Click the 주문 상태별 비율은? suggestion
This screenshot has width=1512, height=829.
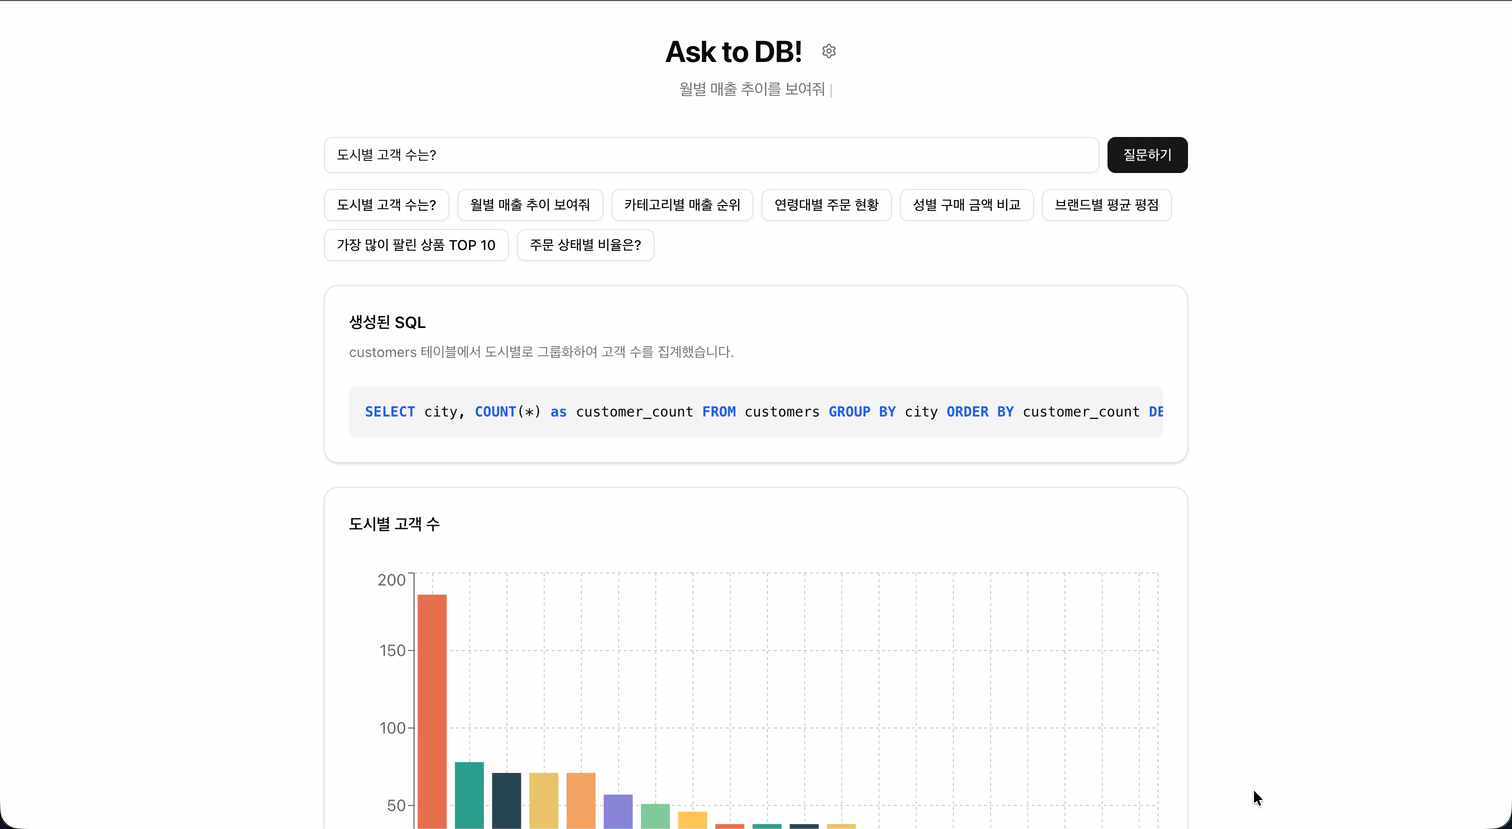[x=585, y=245]
